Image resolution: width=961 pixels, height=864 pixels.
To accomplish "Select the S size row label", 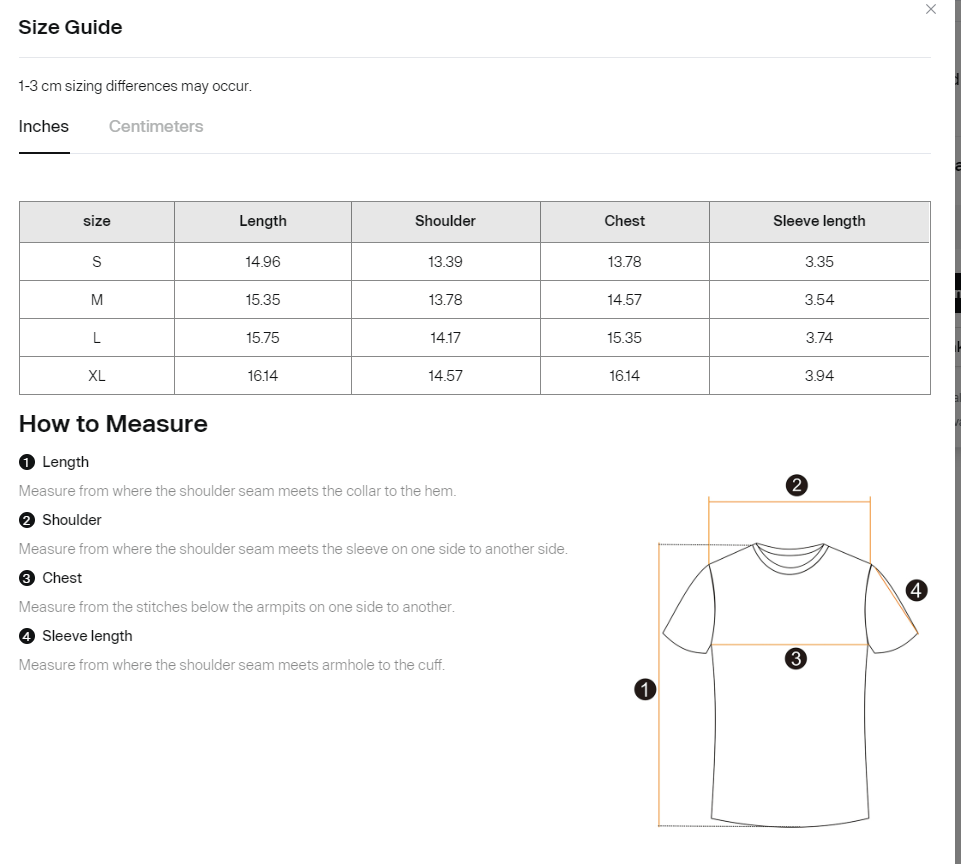I will click(x=97, y=262).
